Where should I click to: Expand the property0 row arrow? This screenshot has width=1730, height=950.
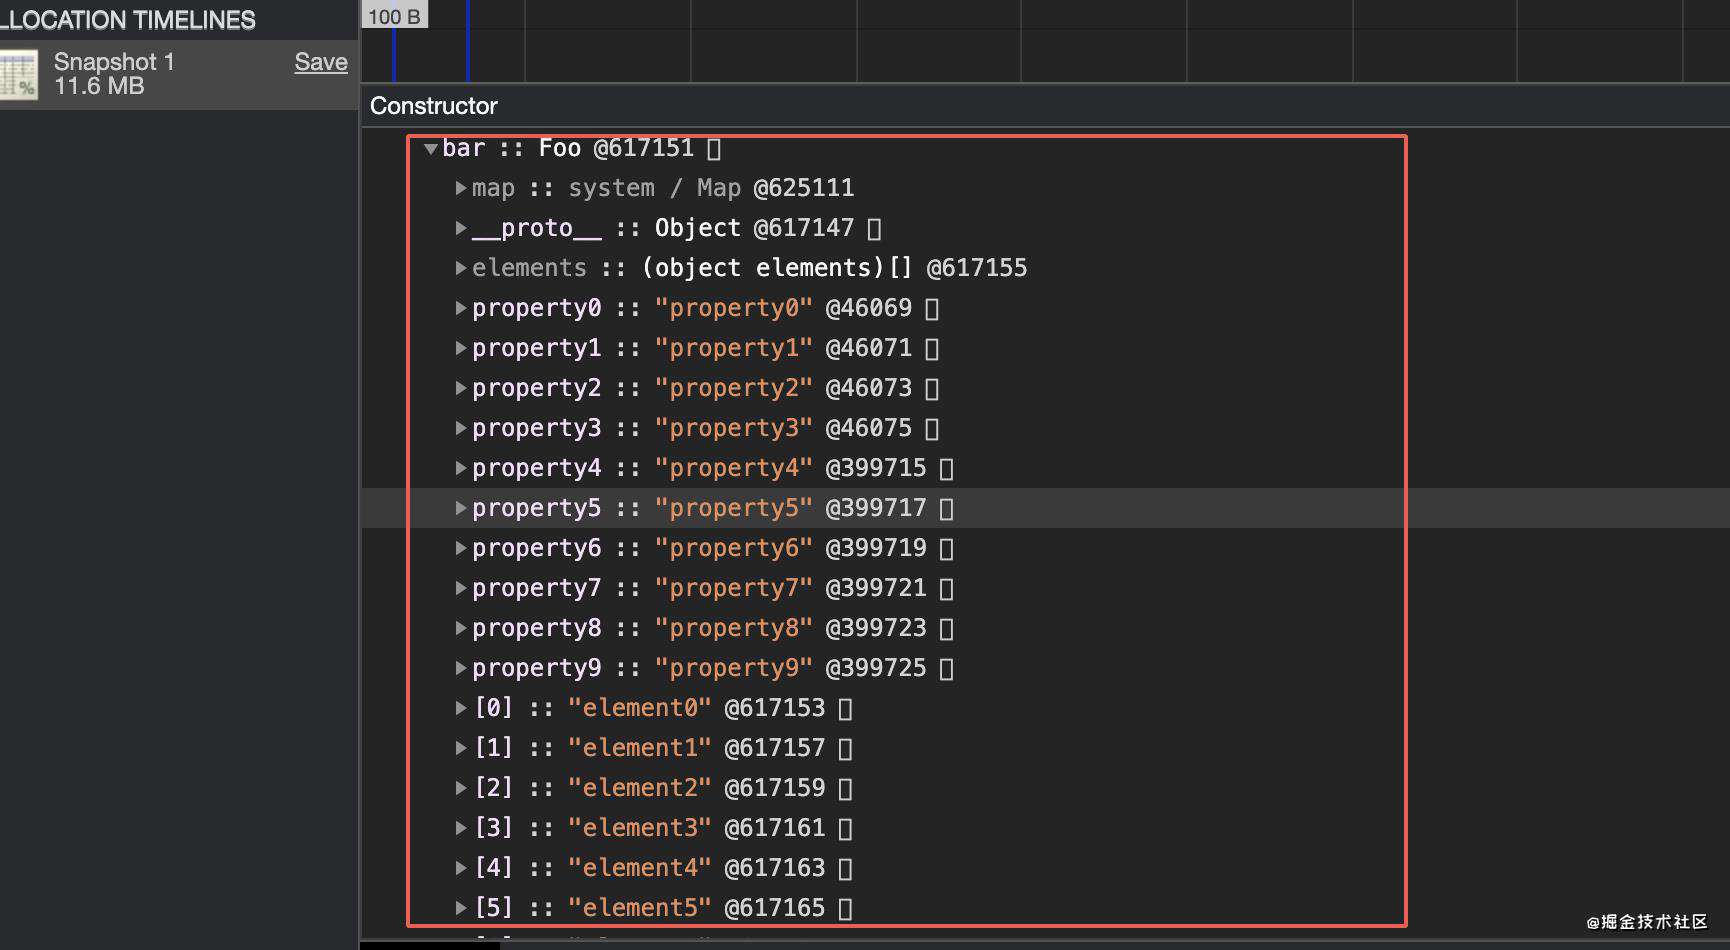pos(461,308)
